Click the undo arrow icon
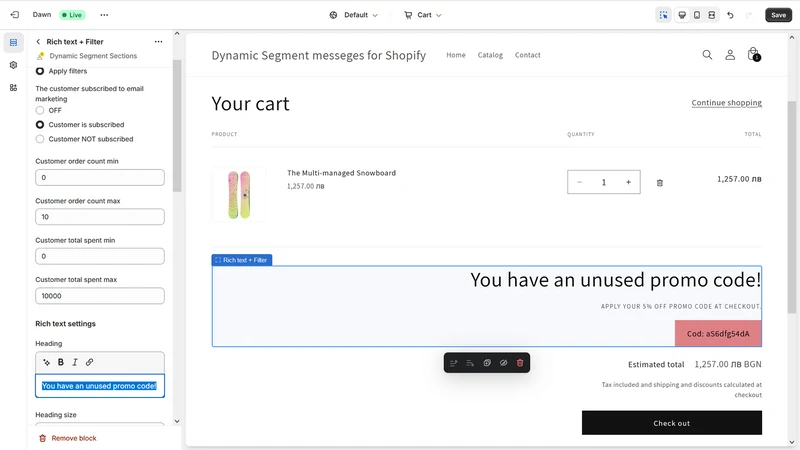The image size is (800, 450). pos(730,15)
